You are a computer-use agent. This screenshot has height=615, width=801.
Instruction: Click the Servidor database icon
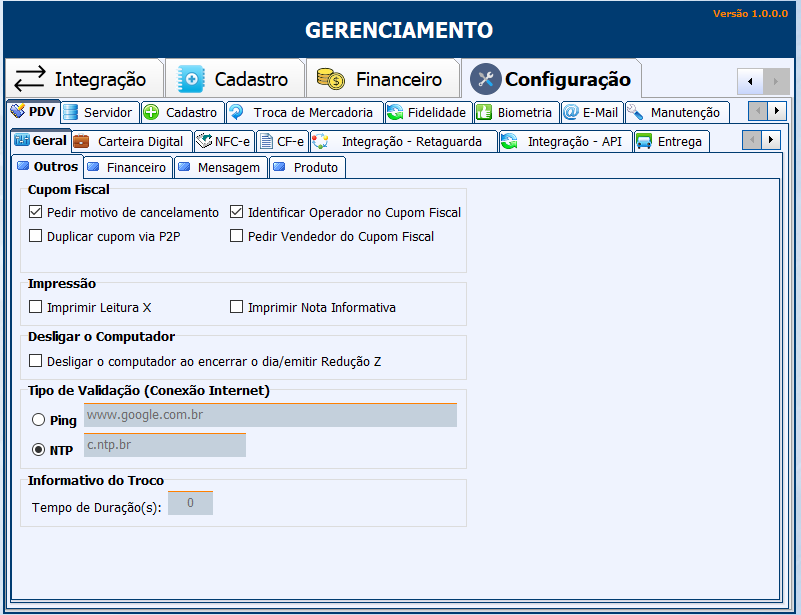point(71,112)
